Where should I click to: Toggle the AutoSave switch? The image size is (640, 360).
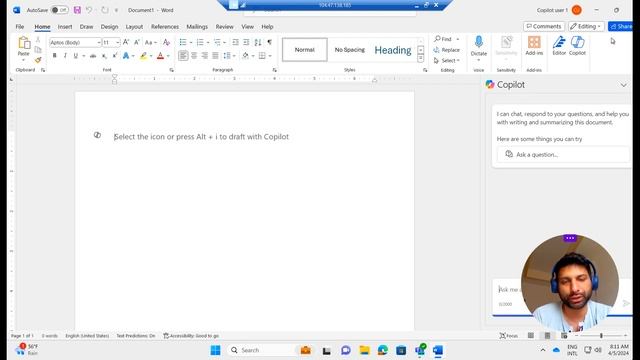click(x=60, y=10)
